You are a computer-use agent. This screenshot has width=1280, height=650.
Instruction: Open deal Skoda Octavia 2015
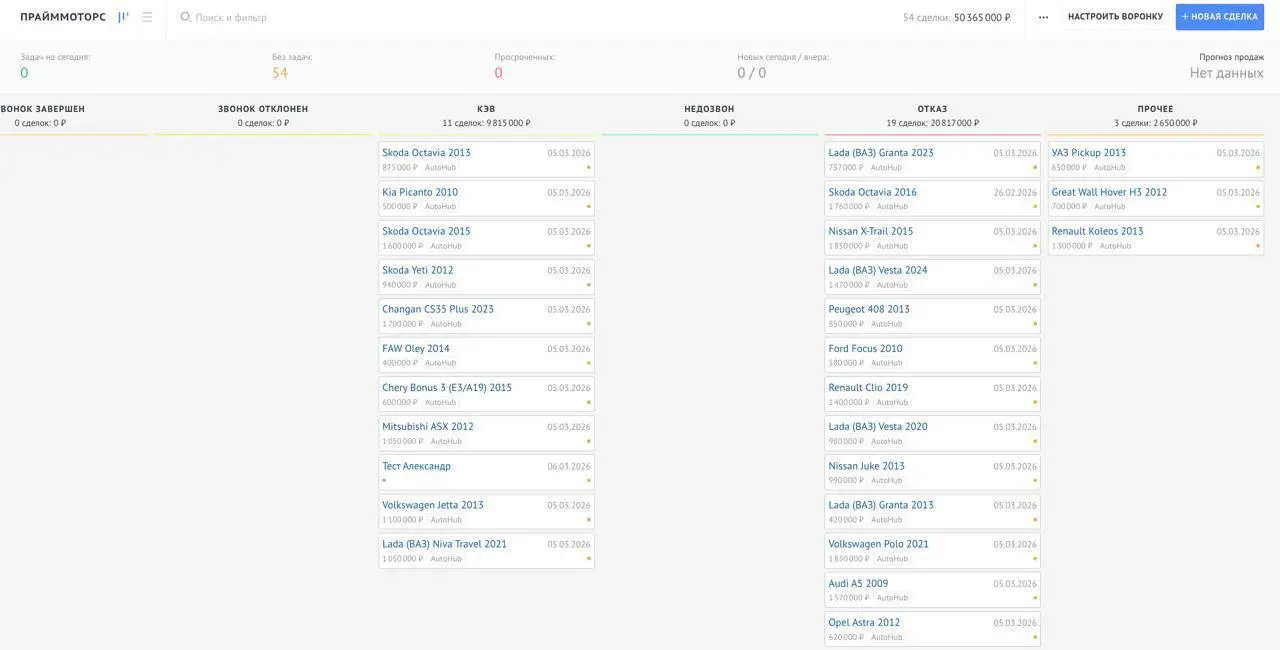click(426, 231)
